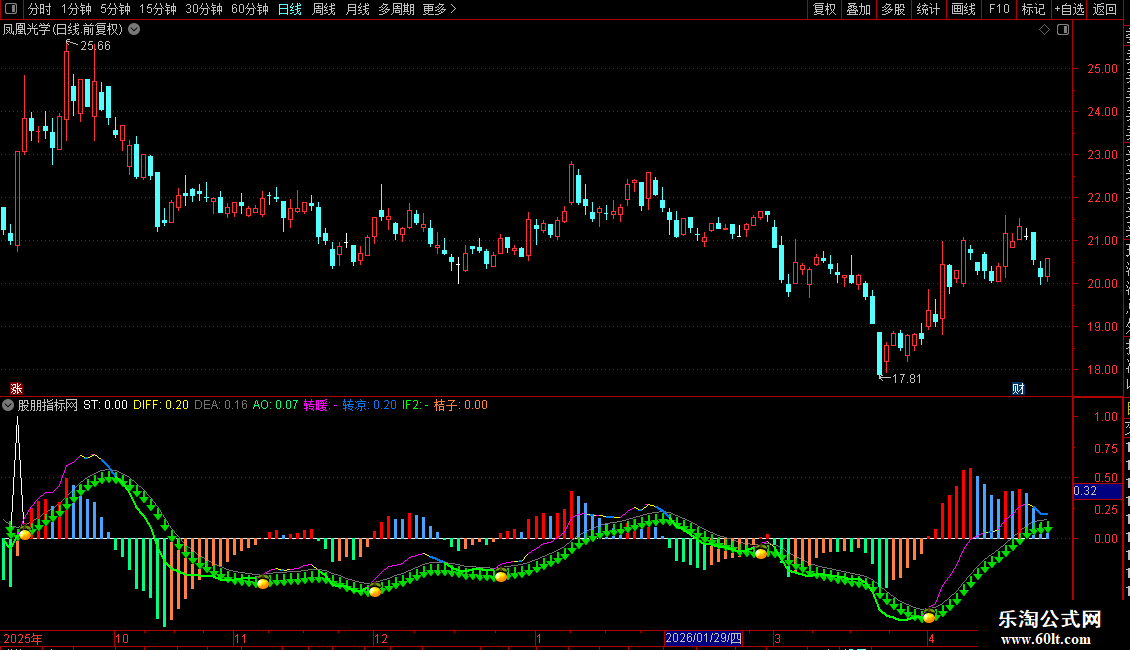Click the 25.00 price axis label
This screenshot has height=650, width=1130.
tap(1103, 69)
